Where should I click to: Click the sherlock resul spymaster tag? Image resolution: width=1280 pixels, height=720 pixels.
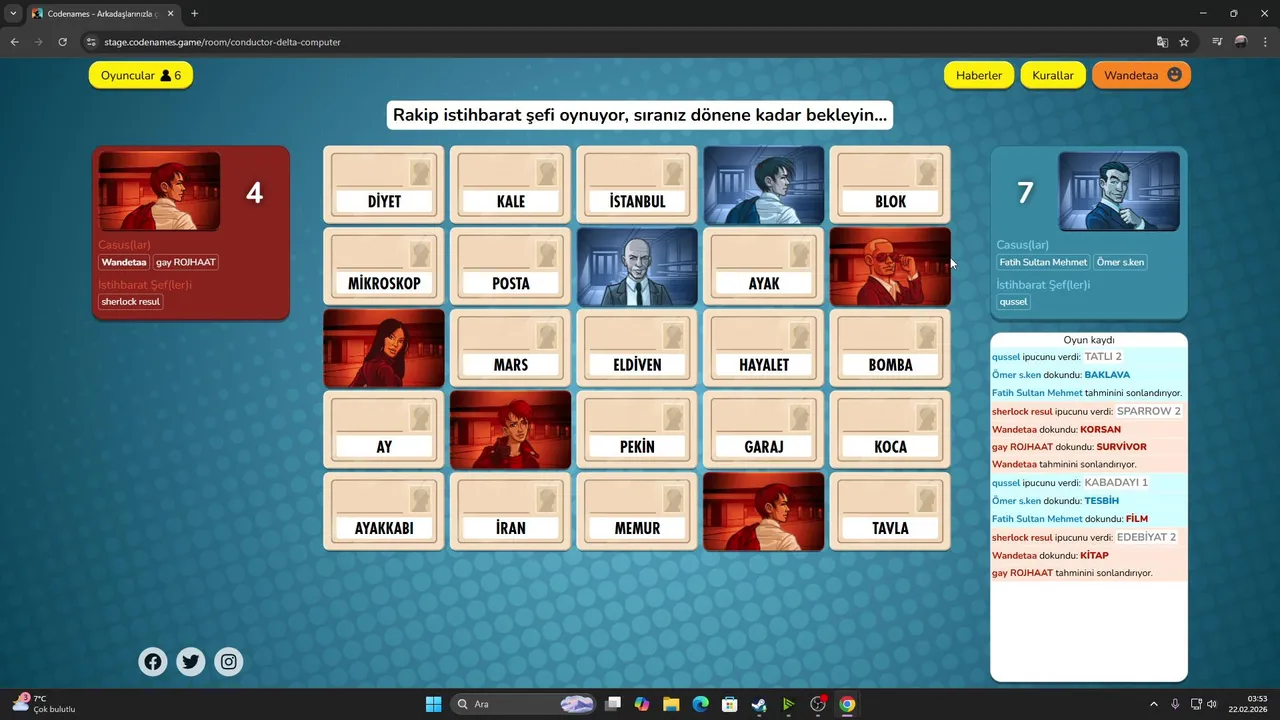tap(131, 301)
